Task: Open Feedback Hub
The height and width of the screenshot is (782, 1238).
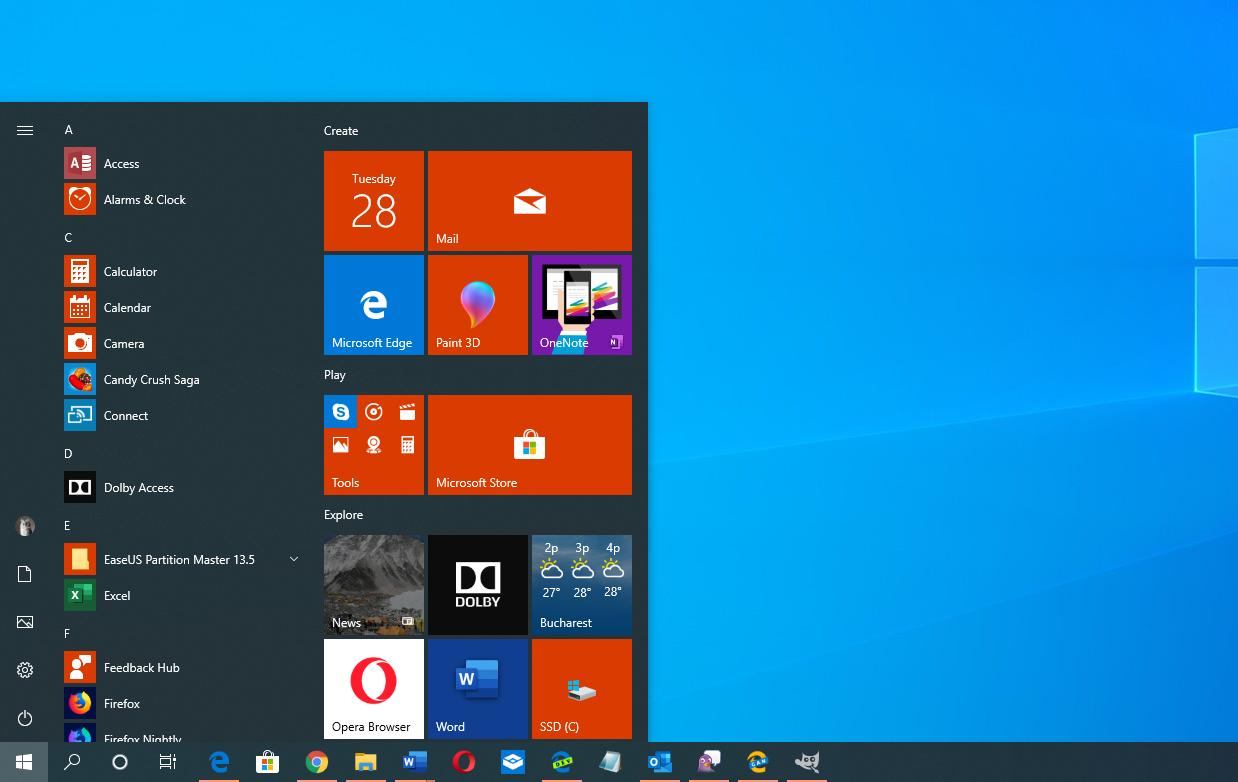Action: point(180,668)
